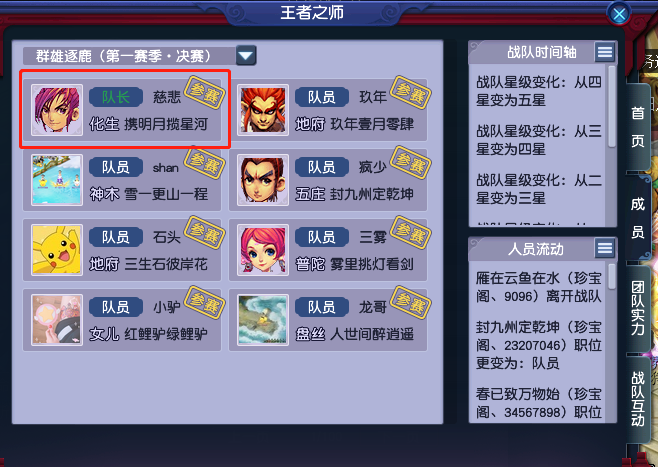Expand the 群雄逐鹿 season dropdown arrow

246,55
